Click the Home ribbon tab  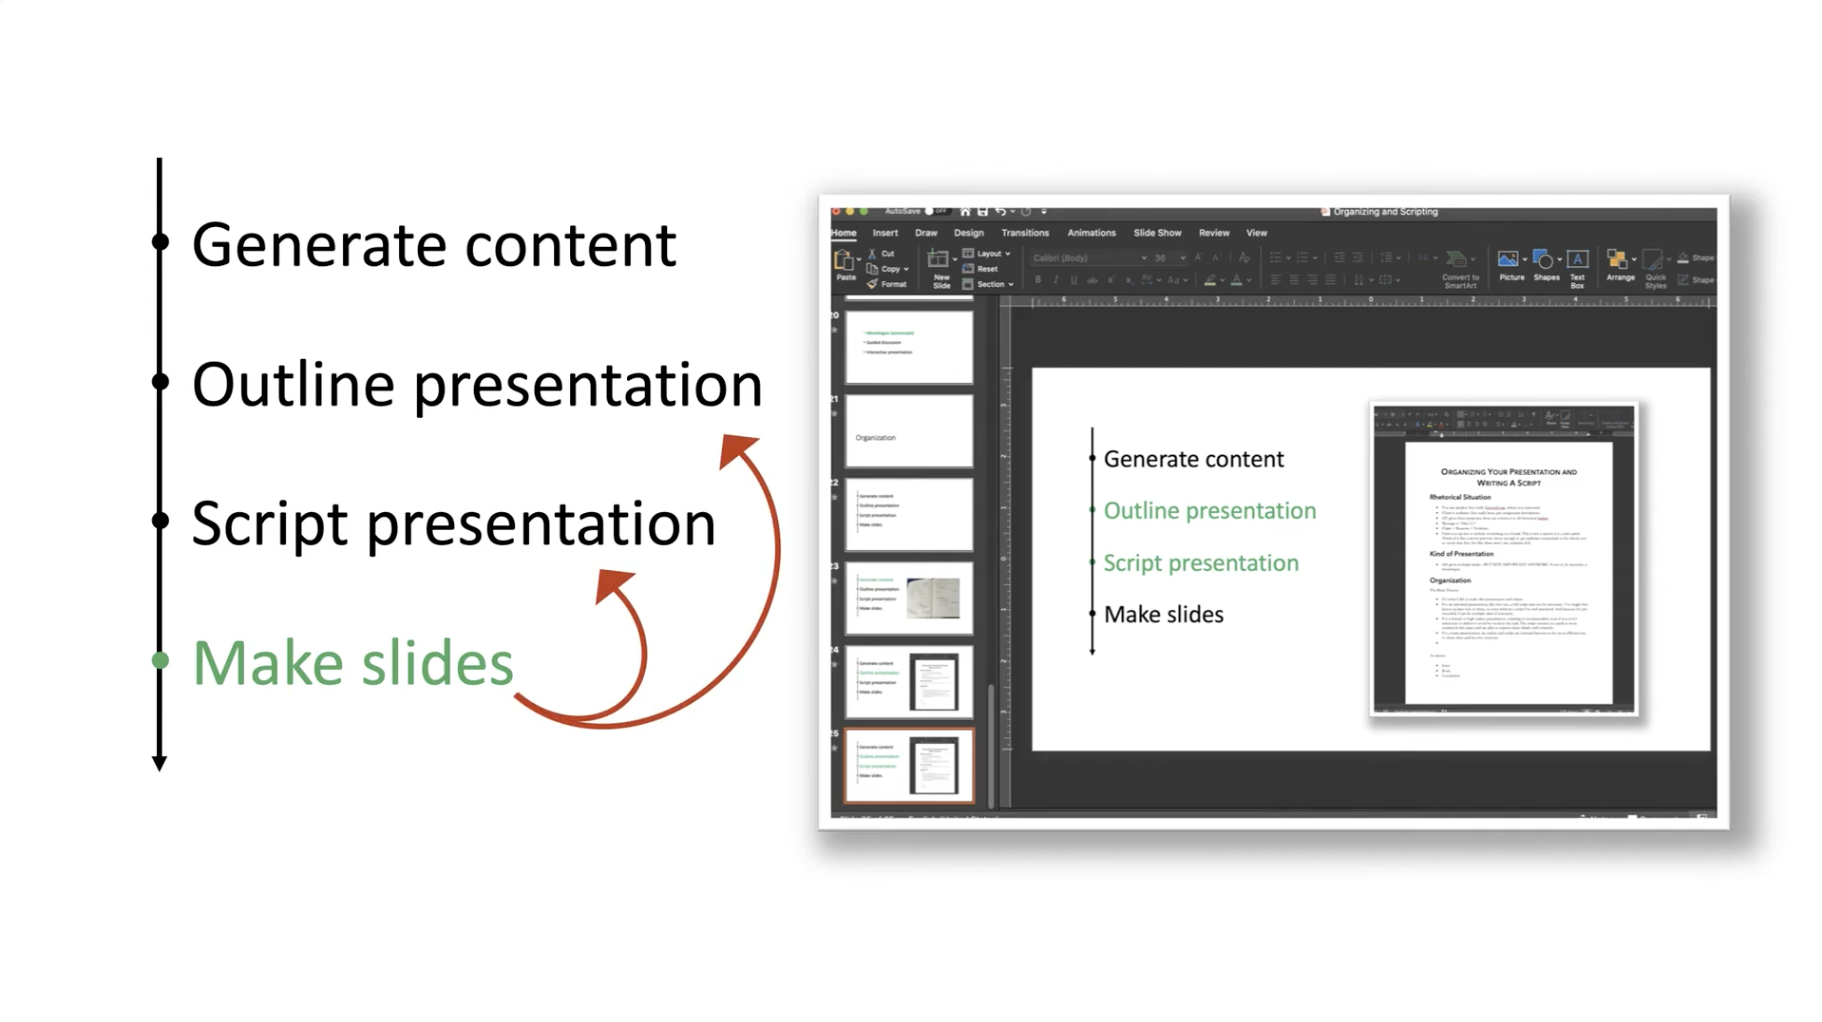point(843,233)
